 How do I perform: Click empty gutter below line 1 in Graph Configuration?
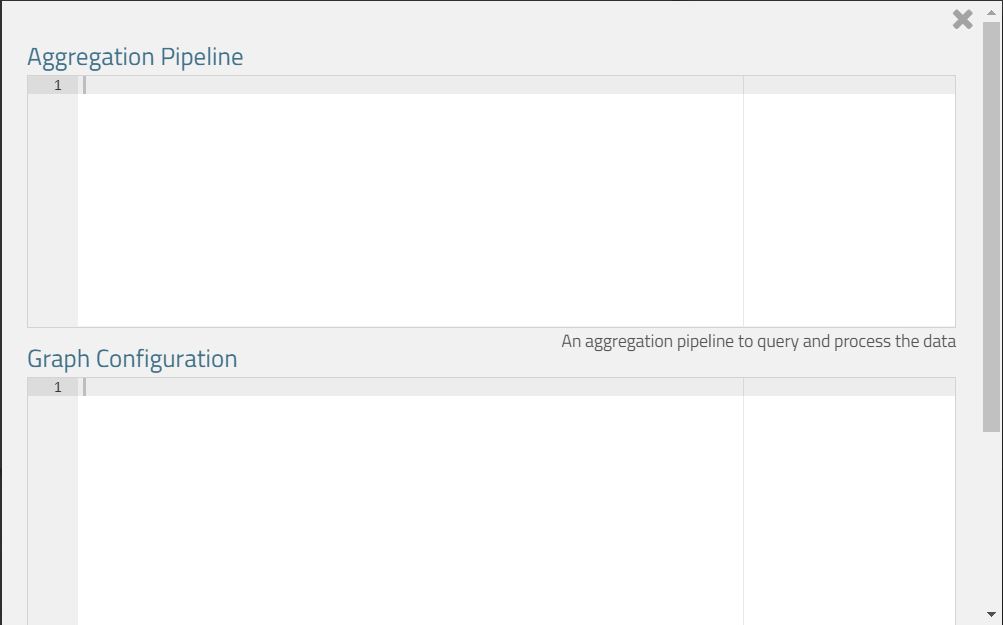point(53,510)
